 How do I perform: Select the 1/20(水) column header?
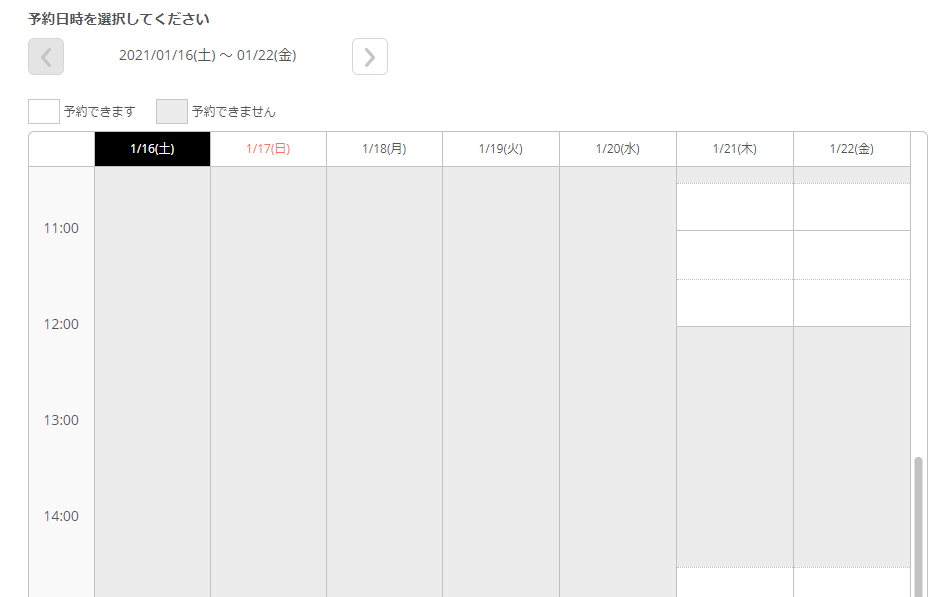(618, 149)
